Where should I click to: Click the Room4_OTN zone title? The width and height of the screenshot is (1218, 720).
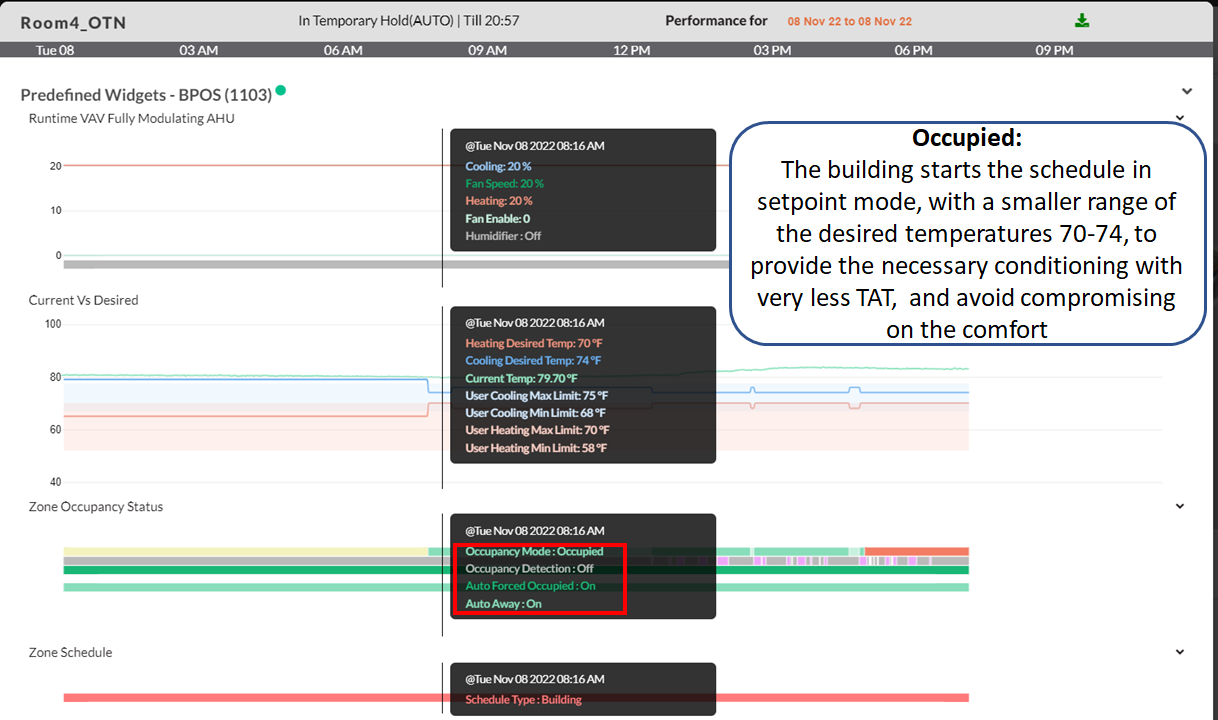pyautogui.click(x=73, y=22)
